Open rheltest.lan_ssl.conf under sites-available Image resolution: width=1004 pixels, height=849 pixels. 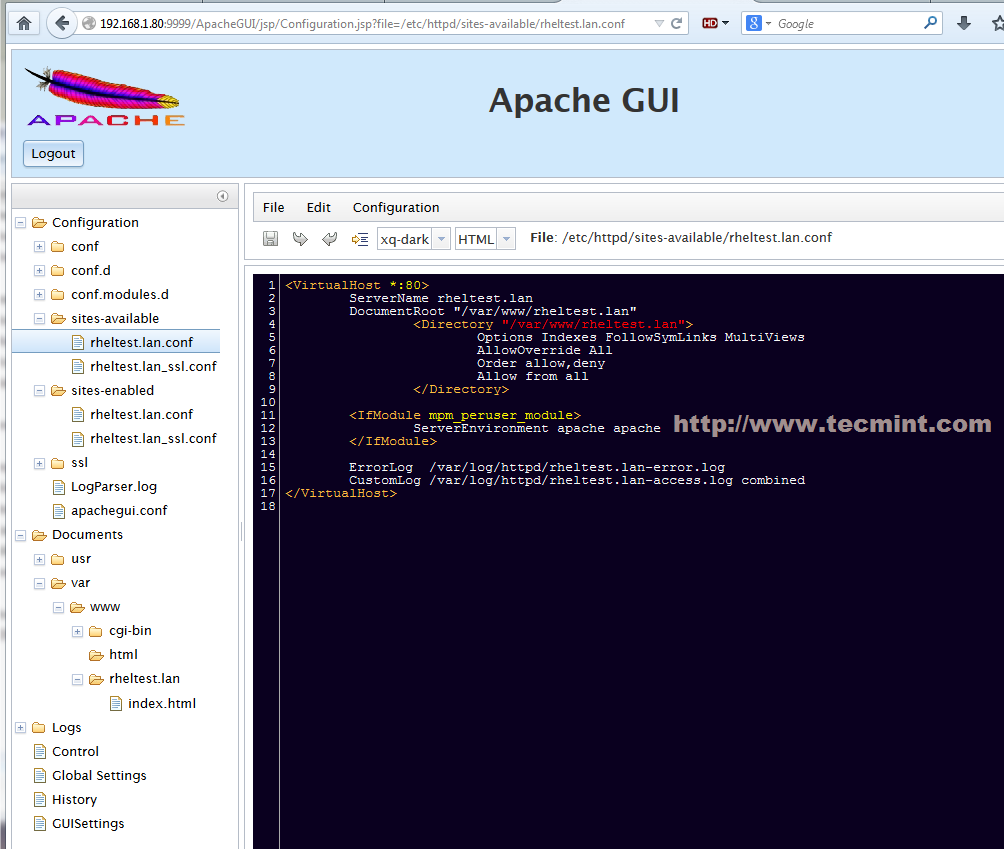153,367
